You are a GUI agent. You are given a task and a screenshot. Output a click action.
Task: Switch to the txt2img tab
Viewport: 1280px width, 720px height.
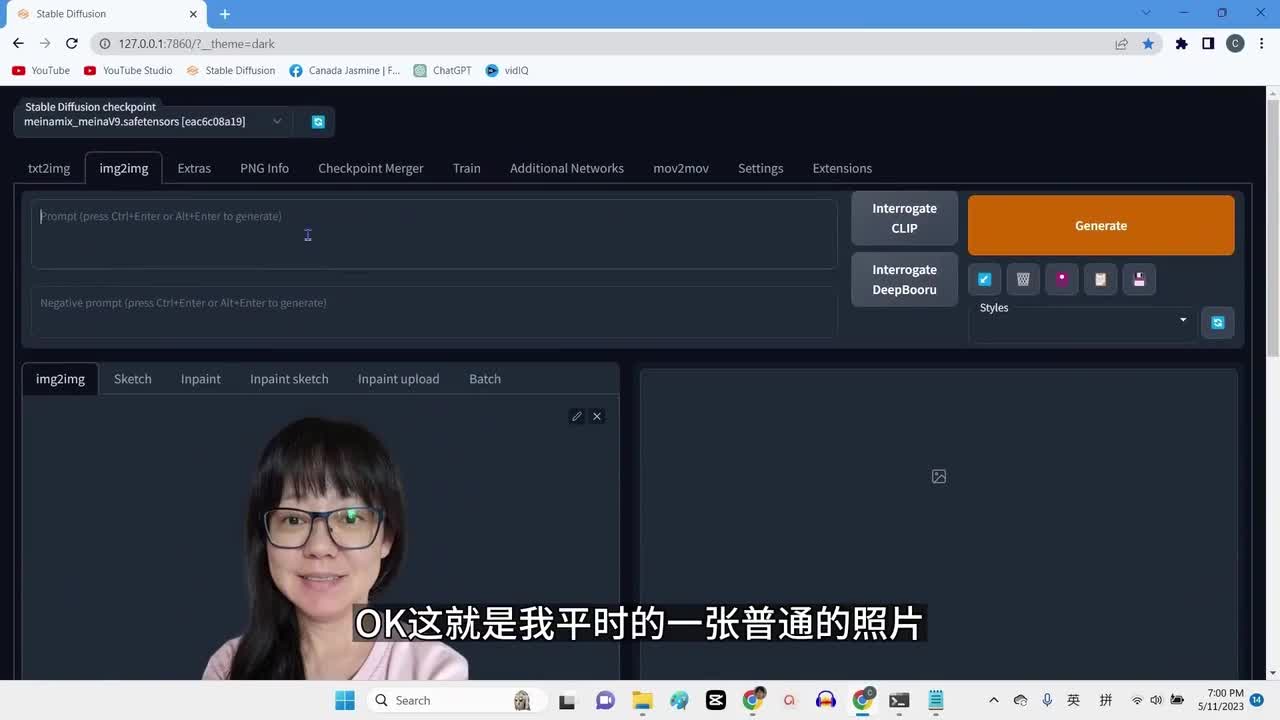coord(49,168)
